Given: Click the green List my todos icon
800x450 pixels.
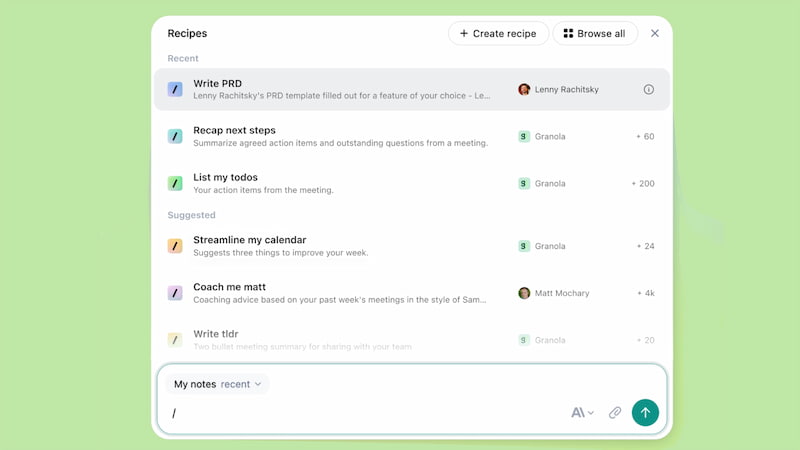Looking at the screenshot, I should pyautogui.click(x=175, y=183).
